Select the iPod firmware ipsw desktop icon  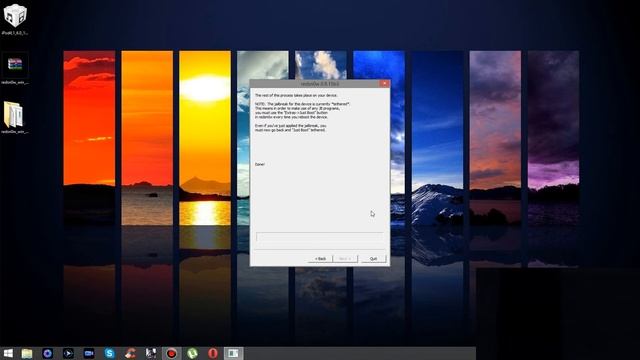[15, 19]
